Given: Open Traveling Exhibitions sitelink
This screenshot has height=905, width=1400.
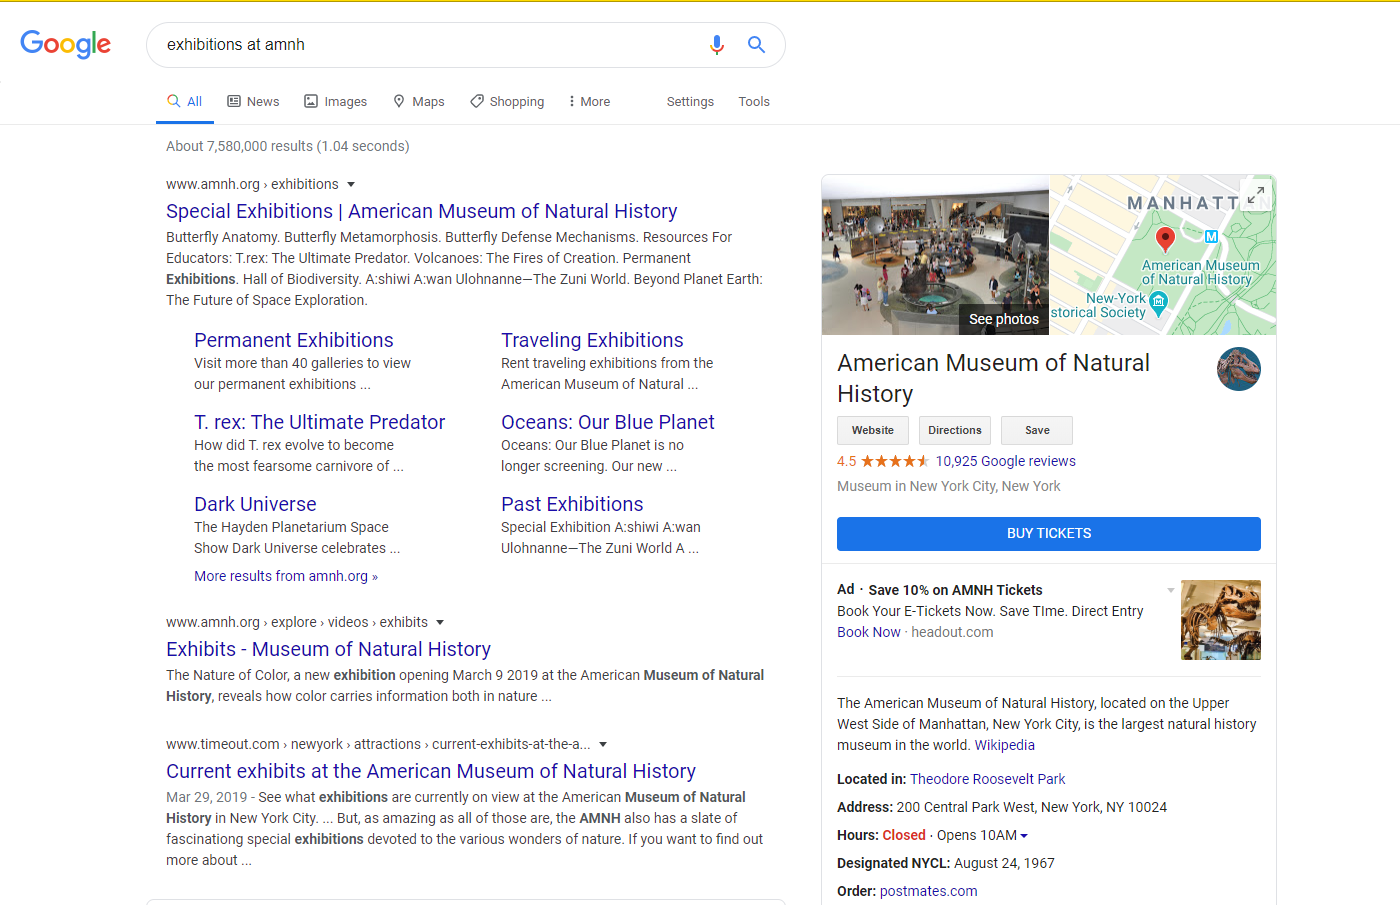Looking at the screenshot, I should (592, 340).
